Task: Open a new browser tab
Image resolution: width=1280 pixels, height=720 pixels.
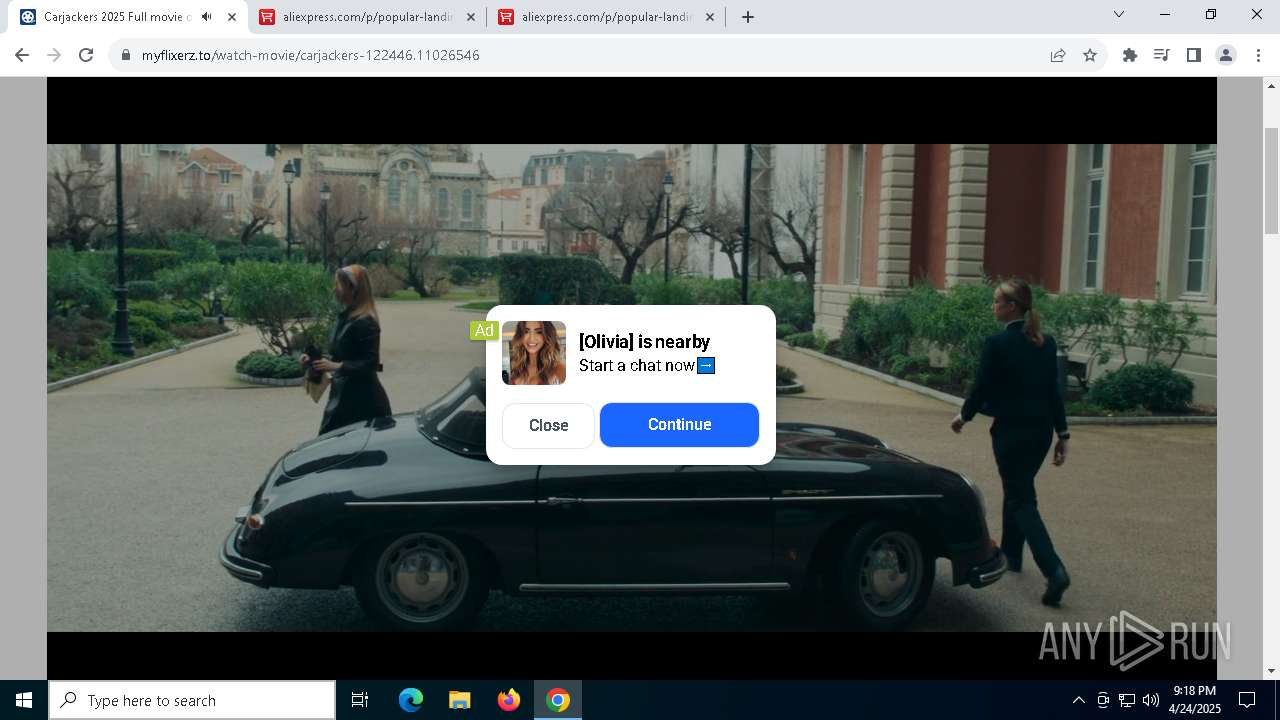Action: pyautogui.click(x=748, y=17)
